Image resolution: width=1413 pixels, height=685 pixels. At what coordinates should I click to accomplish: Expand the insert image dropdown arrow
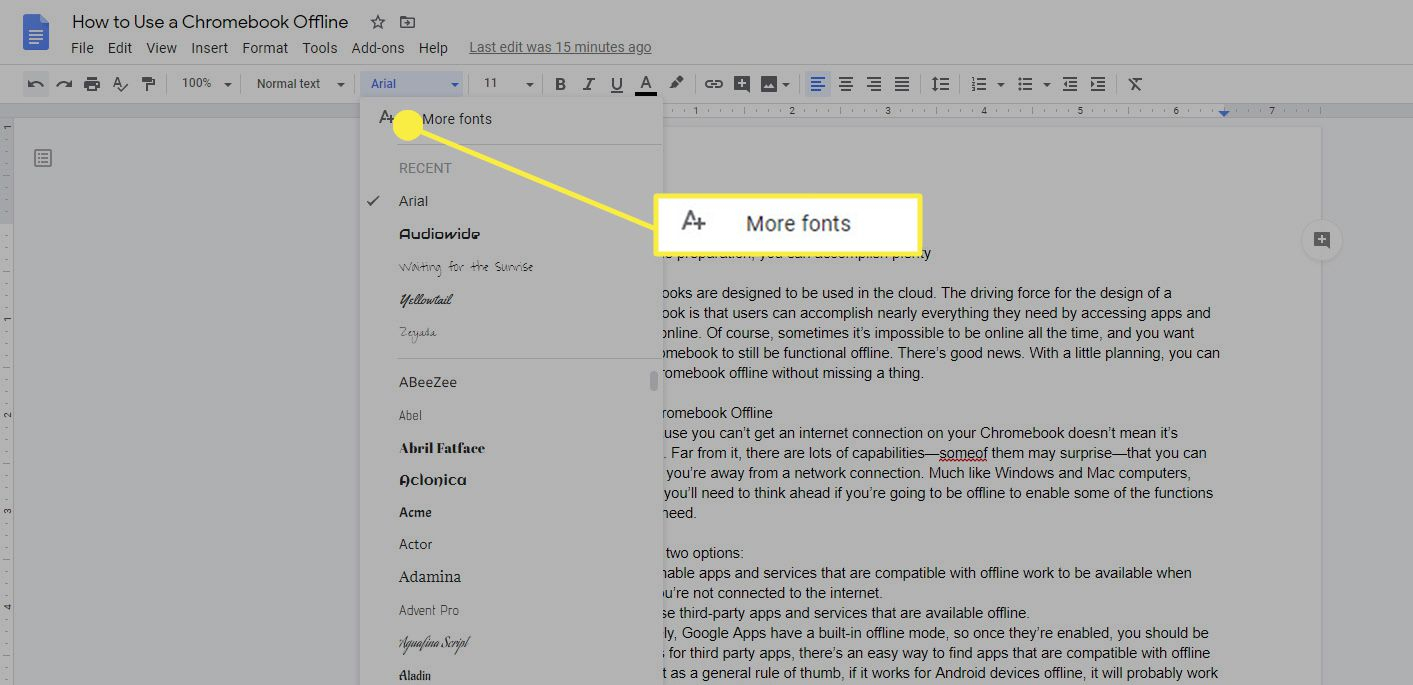pos(786,84)
